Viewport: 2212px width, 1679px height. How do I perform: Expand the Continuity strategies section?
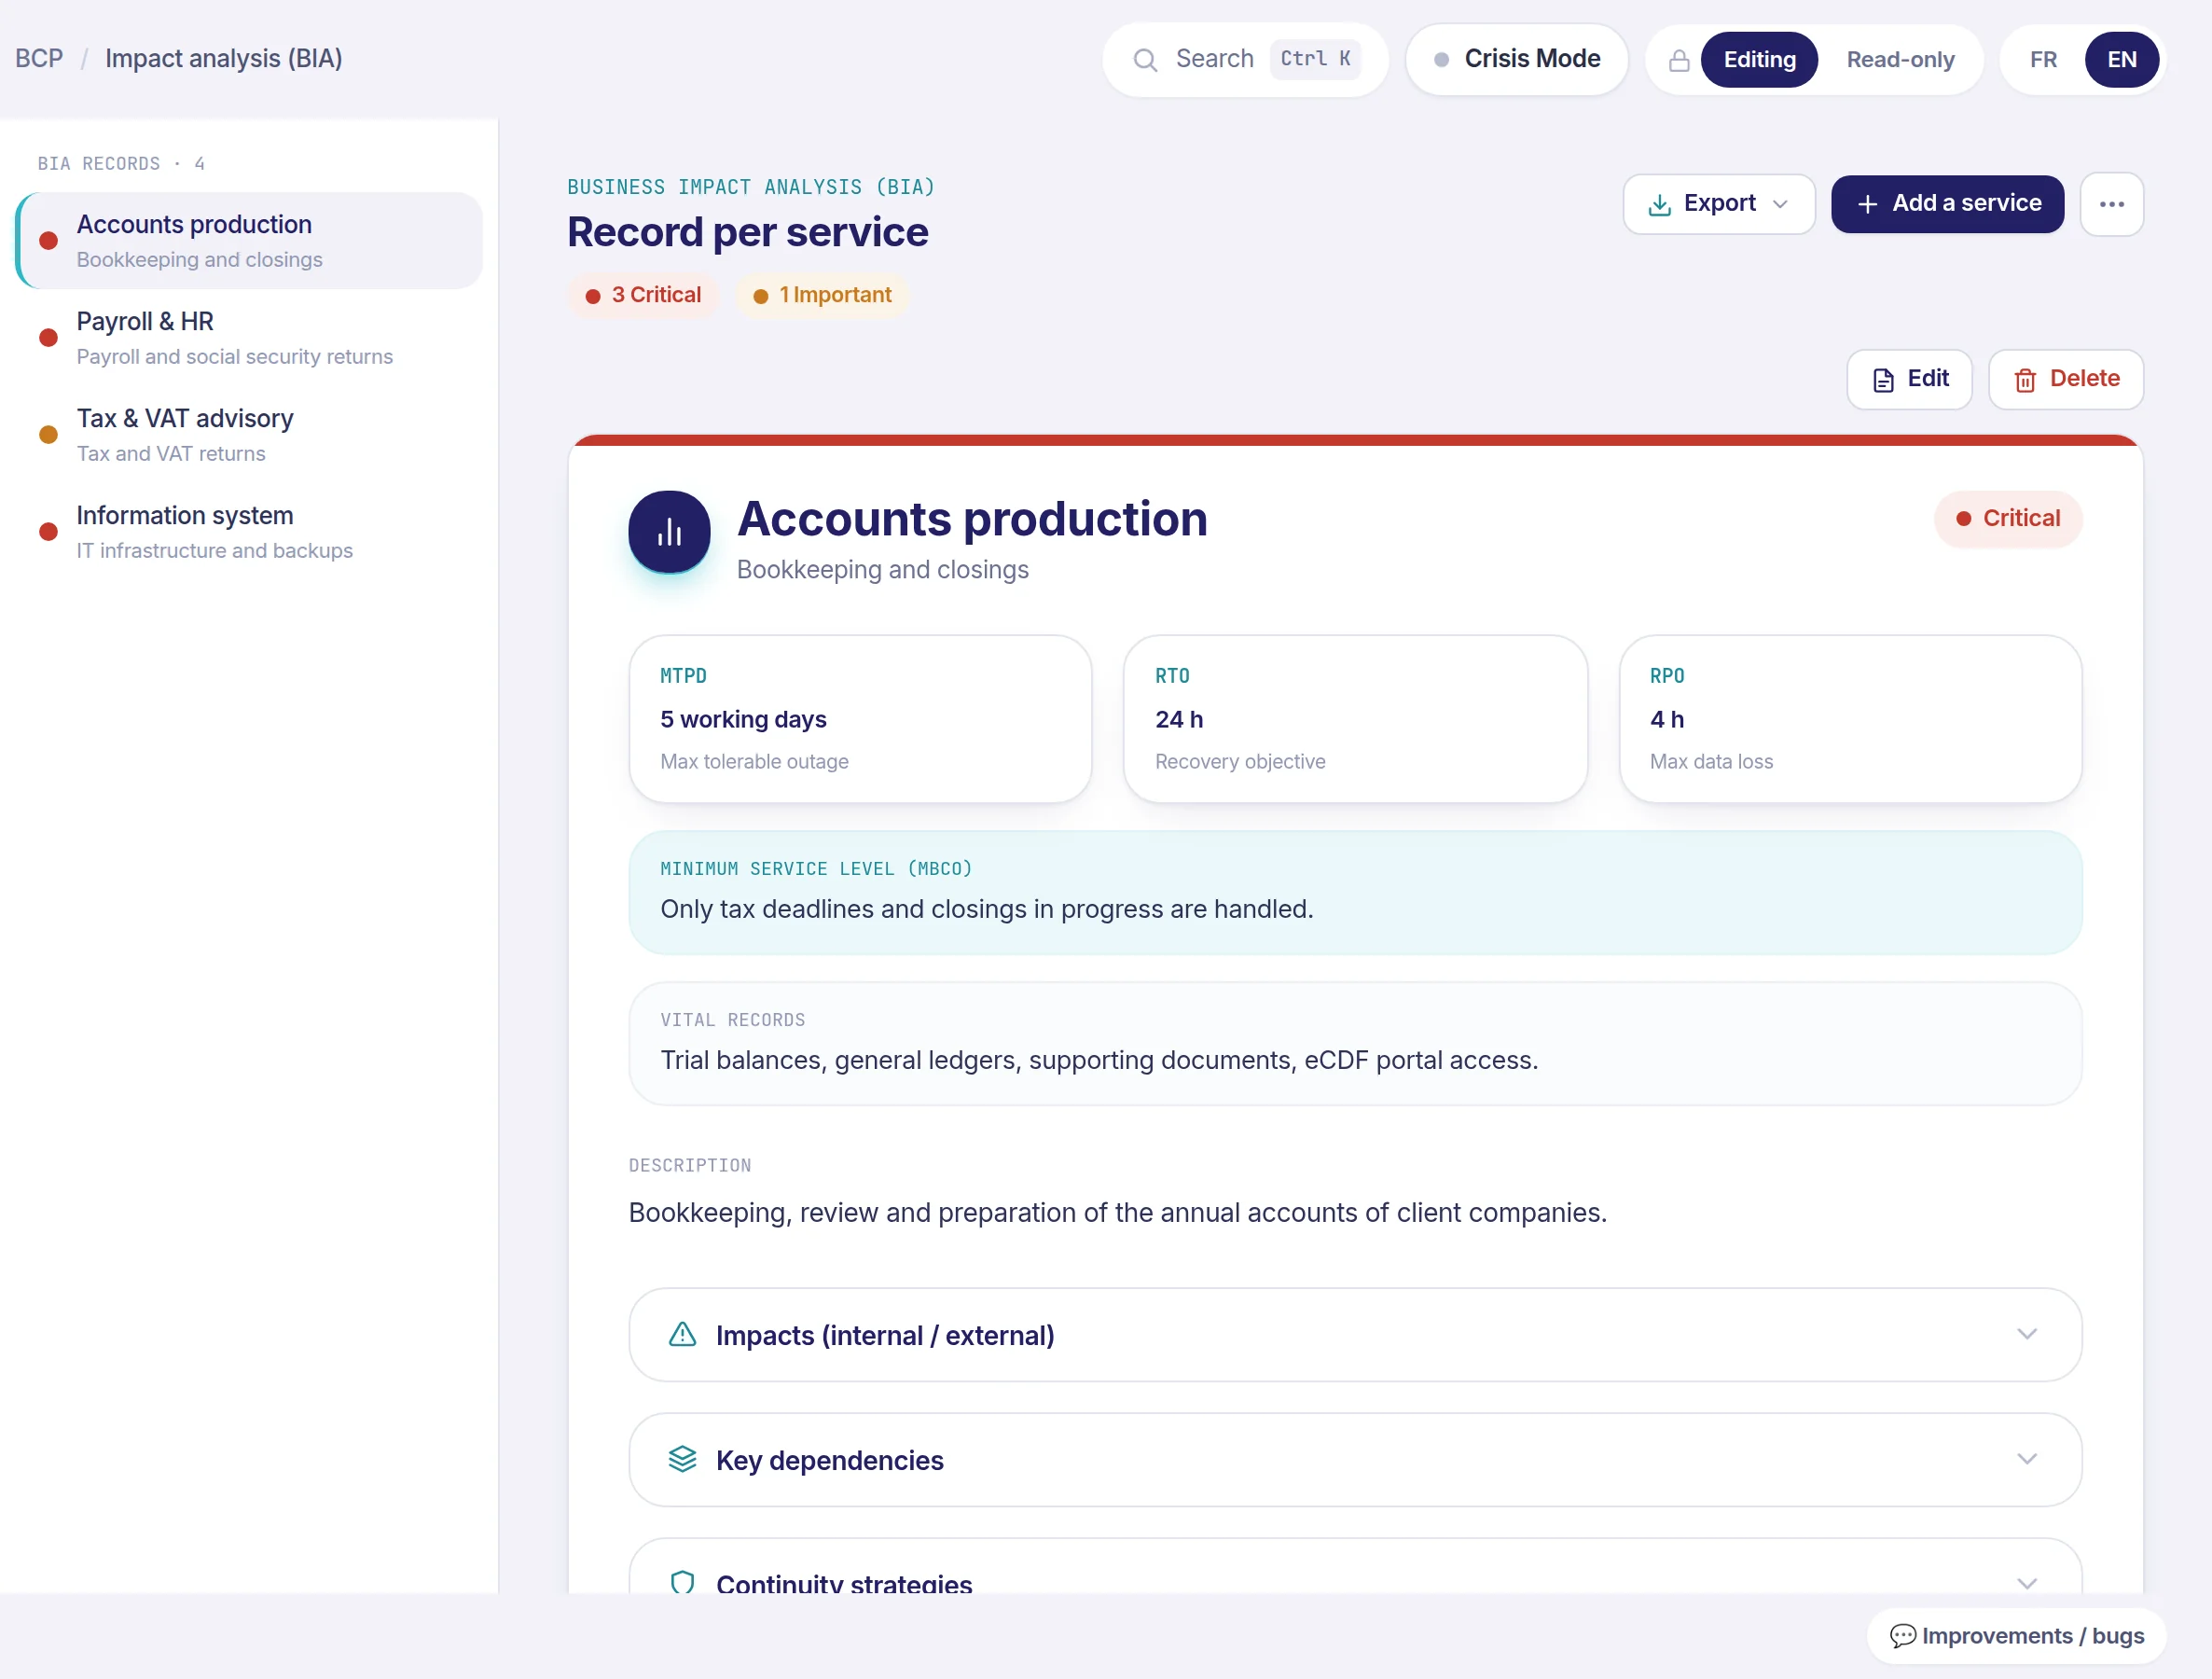[1355, 1566]
